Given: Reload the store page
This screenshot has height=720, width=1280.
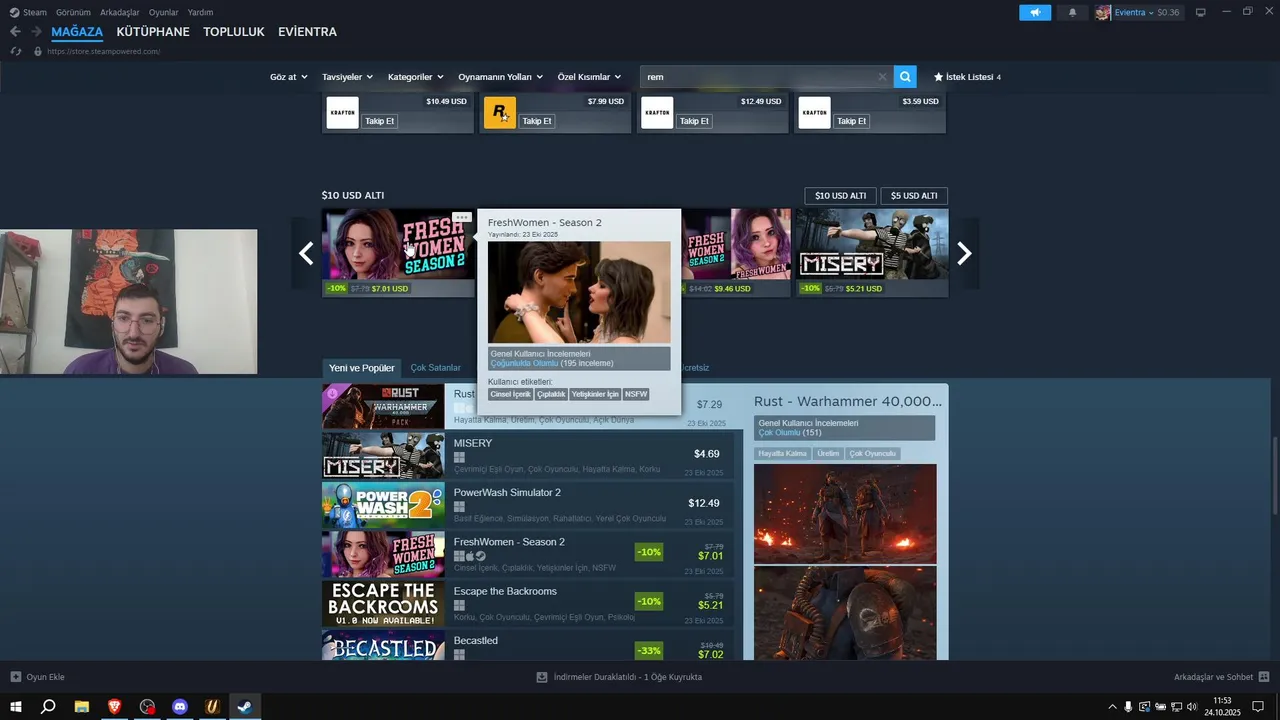Looking at the screenshot, I should tap(15, 51).
